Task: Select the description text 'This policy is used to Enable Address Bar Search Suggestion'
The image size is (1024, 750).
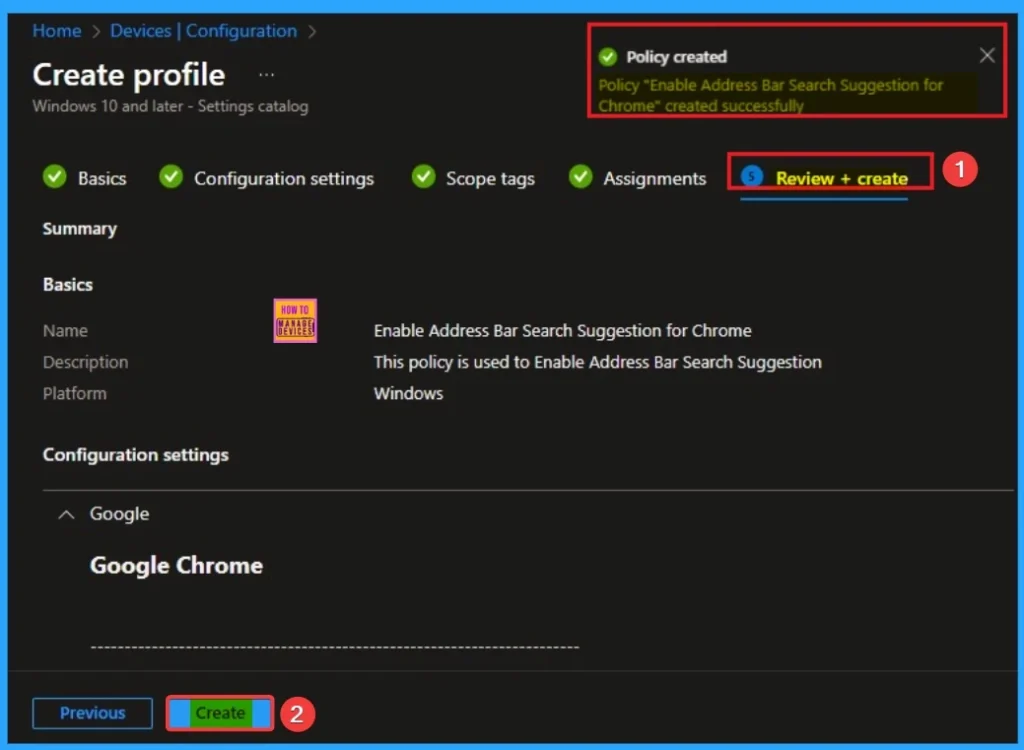Action: (x=598, y=362)
